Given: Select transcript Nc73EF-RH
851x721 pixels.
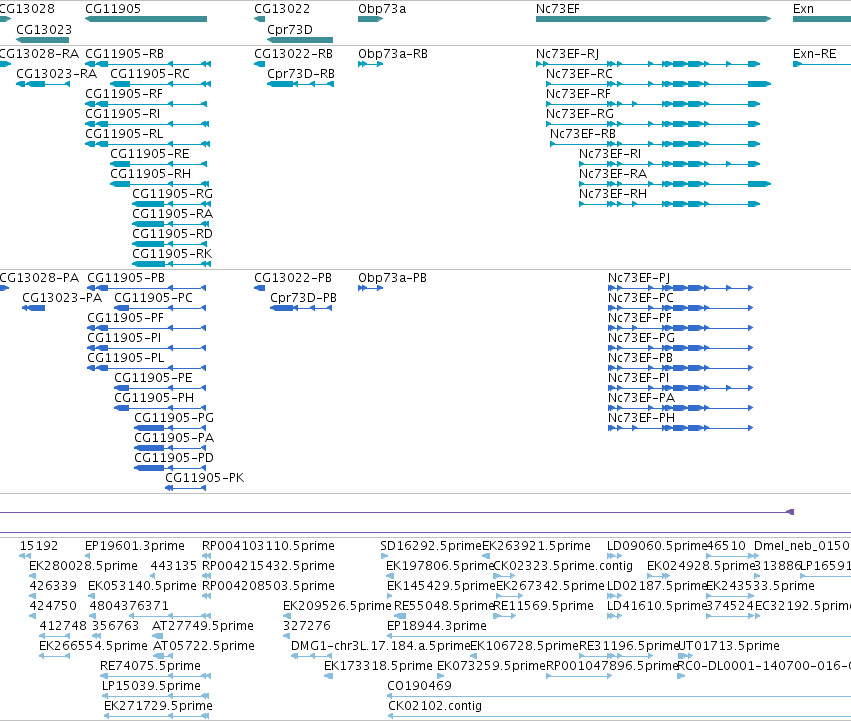Looking at the screenshot, I should click(x=670, y=204).
